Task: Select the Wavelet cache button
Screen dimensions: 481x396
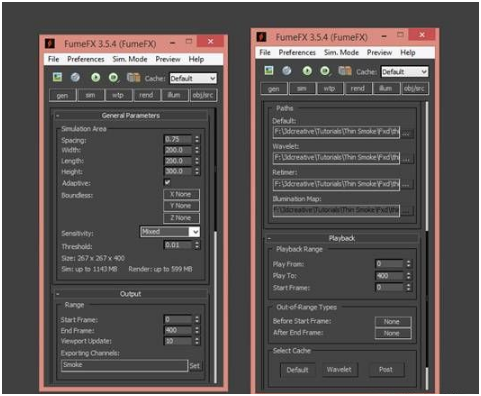Action: pos(339,370)
